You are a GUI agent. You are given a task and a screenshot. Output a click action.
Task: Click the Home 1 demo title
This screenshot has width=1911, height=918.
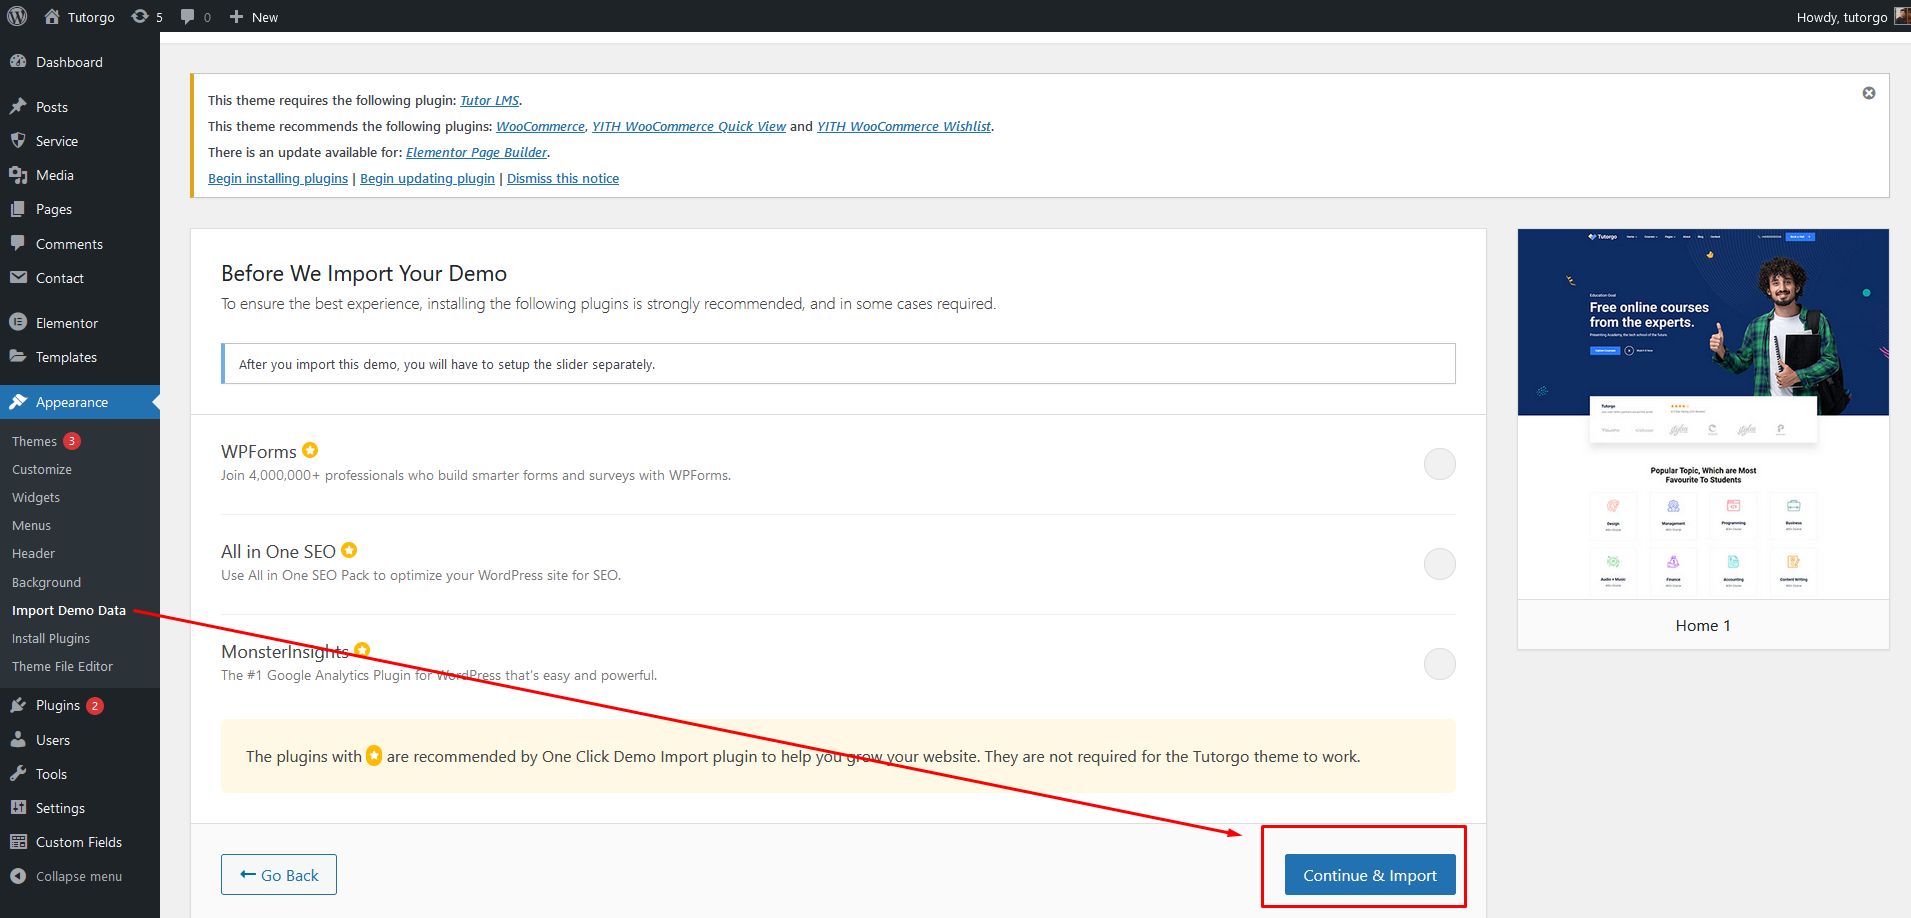coord(1703,625)
